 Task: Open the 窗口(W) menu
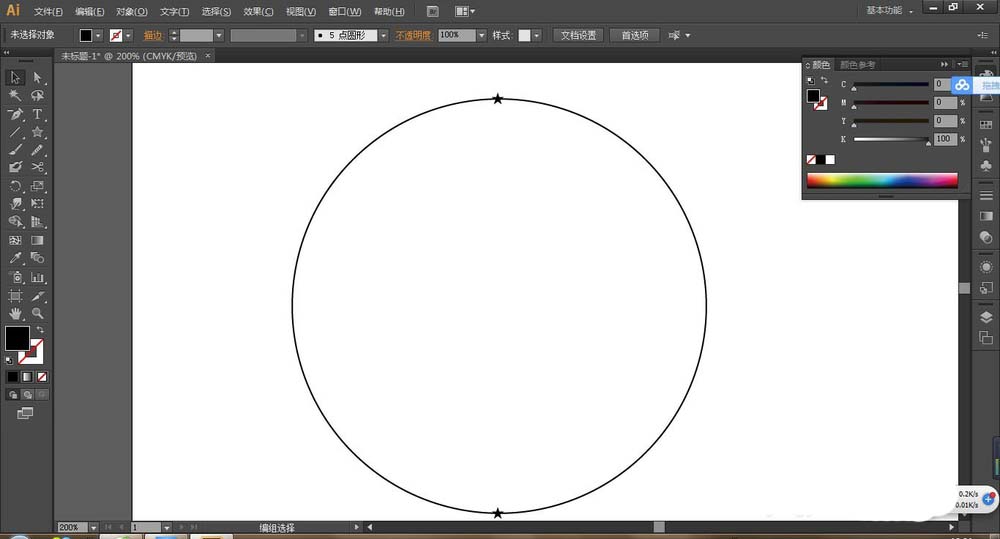344,11
